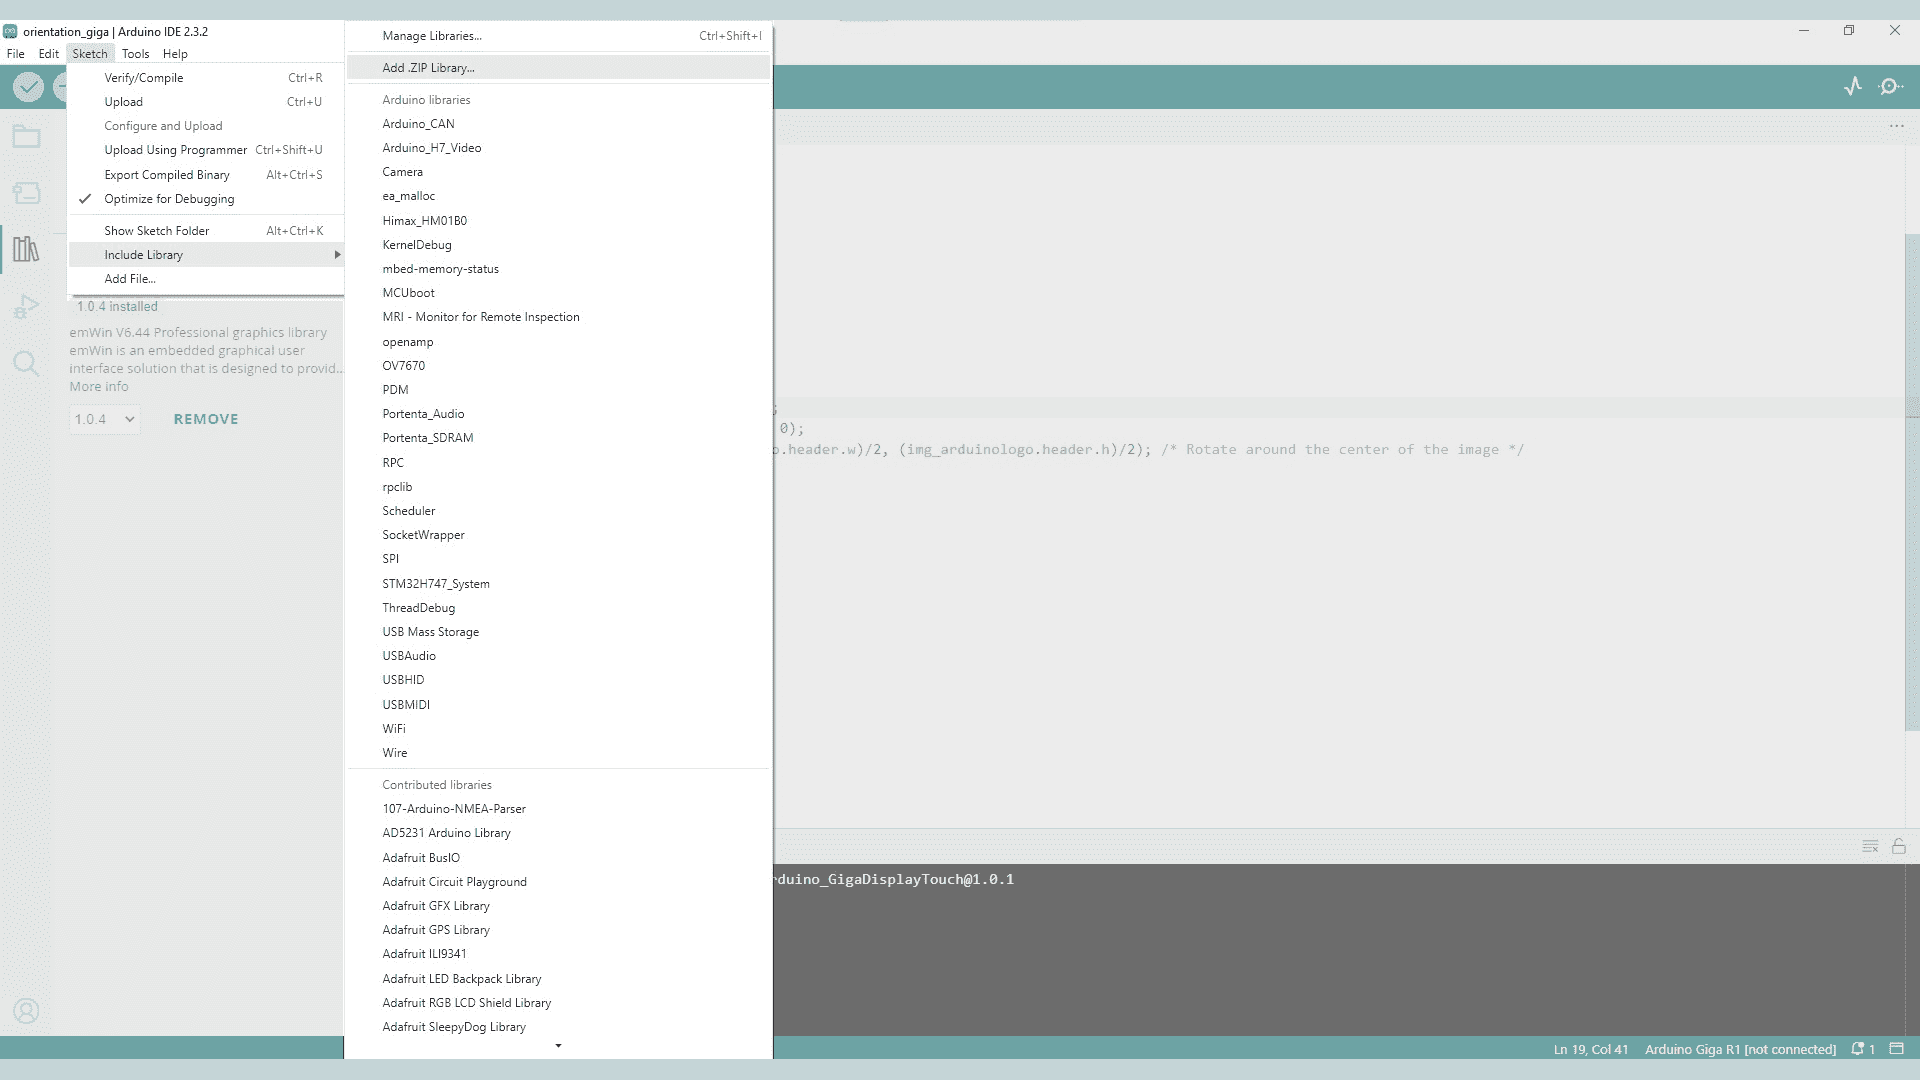This screenshot has height=1080, width=1920.
Task: Choose Manage Libraries from the menu
Action: pyautogui.click(x=432, y=35)
